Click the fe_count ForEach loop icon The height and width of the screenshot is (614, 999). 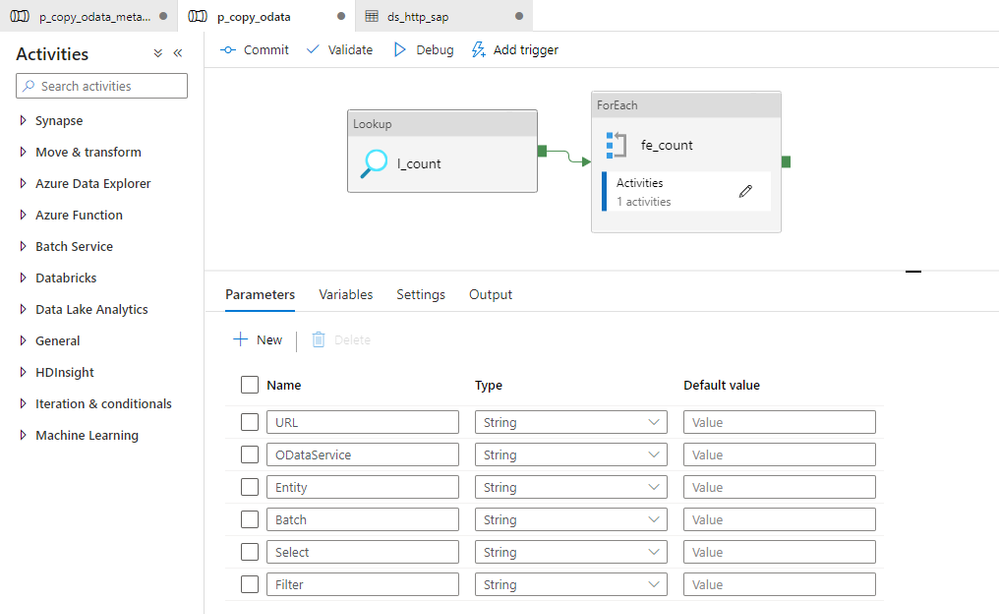pos(616,145)
